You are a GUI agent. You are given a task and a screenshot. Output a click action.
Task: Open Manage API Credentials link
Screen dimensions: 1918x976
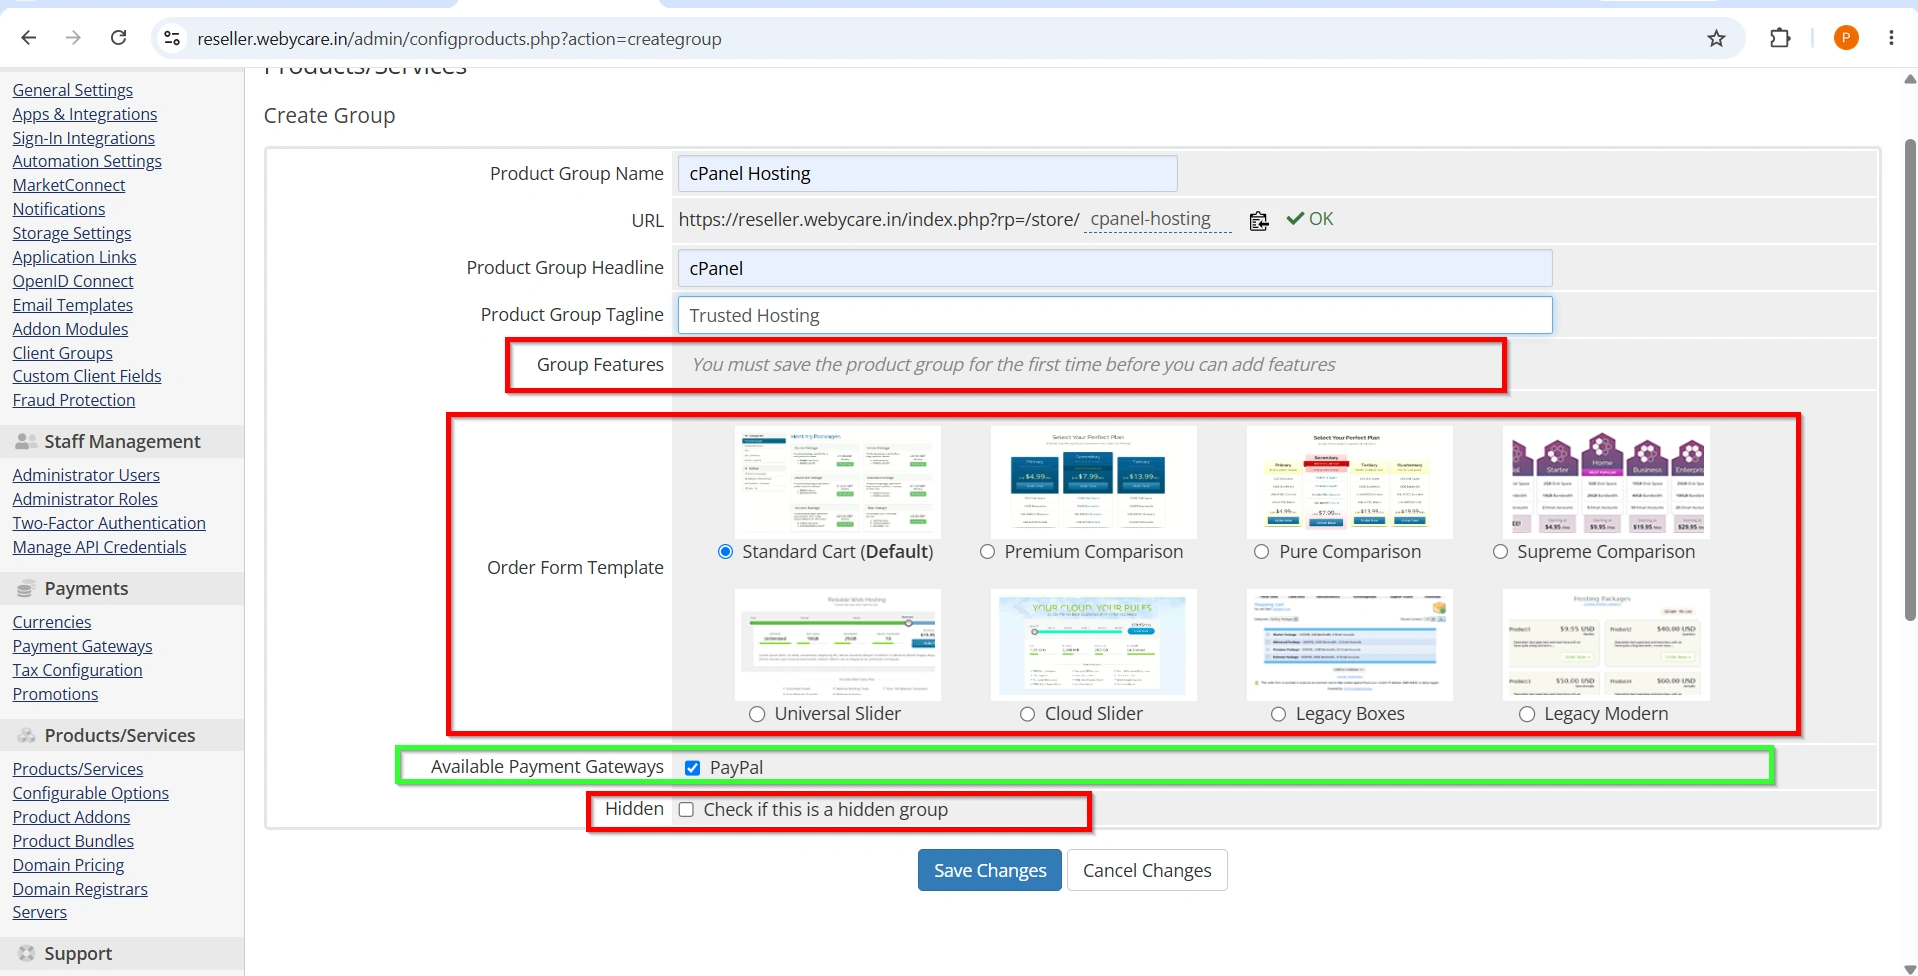tap(99, 547)
